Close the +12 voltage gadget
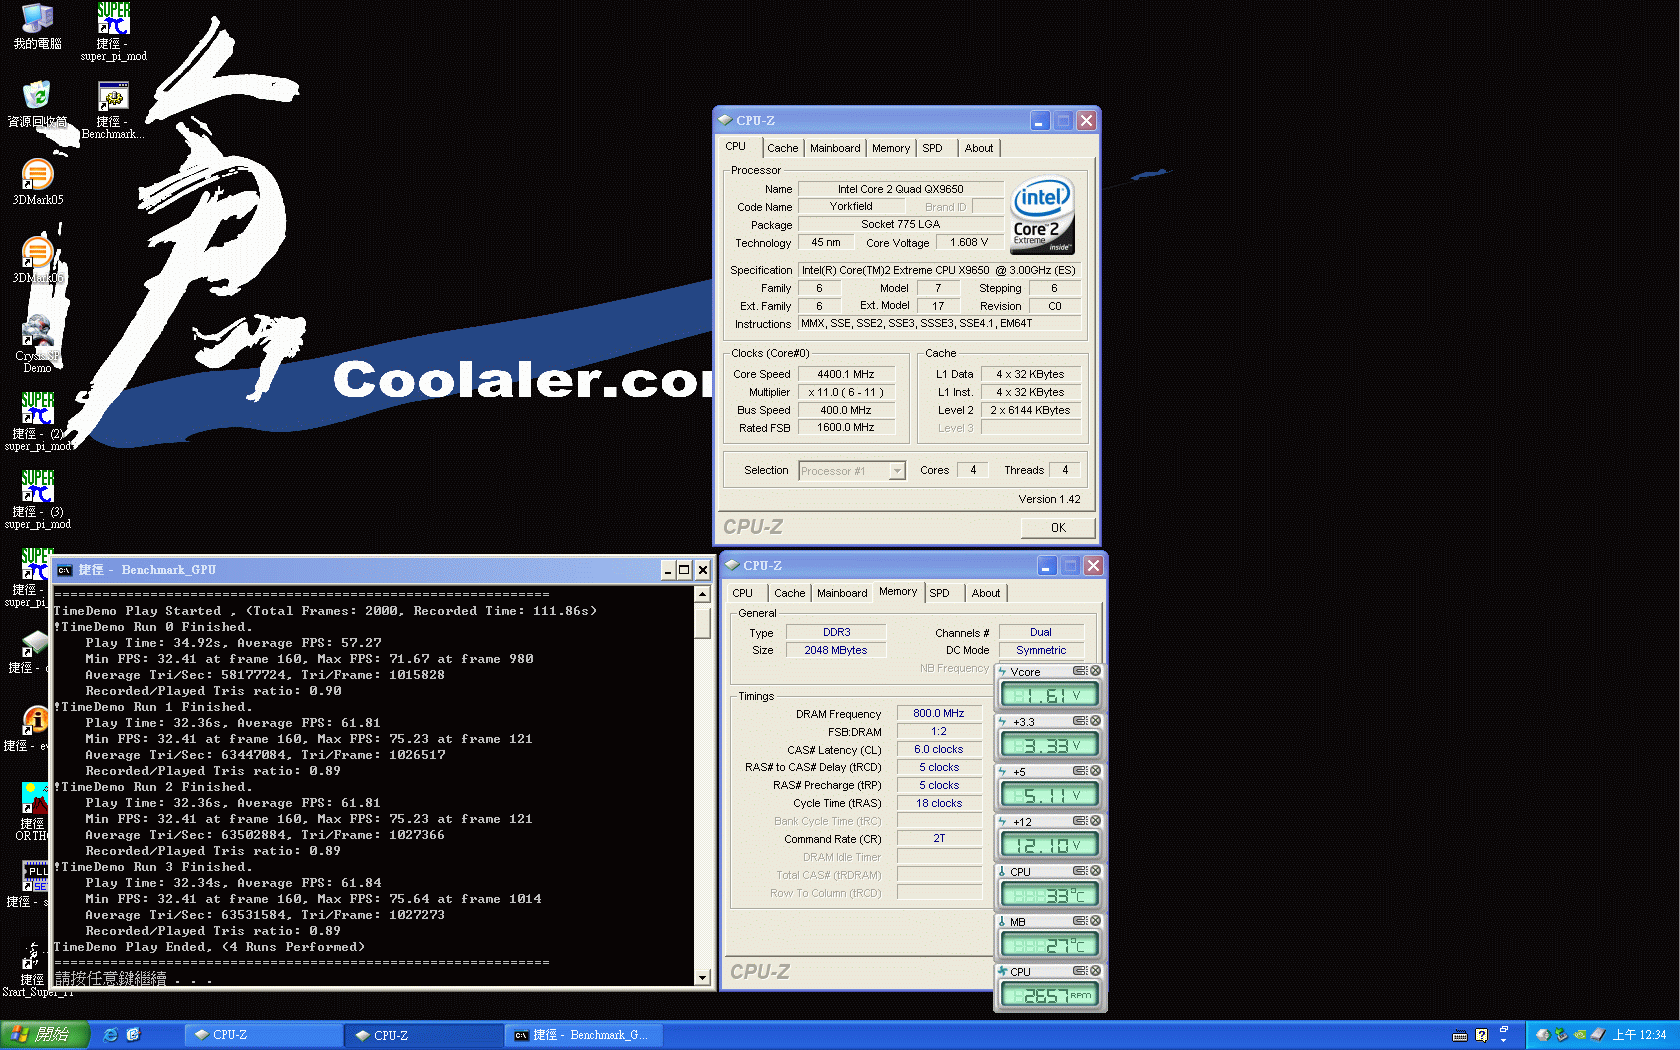The height and width of the screenshot is (1050, 1680). [x=1095, y=821]
